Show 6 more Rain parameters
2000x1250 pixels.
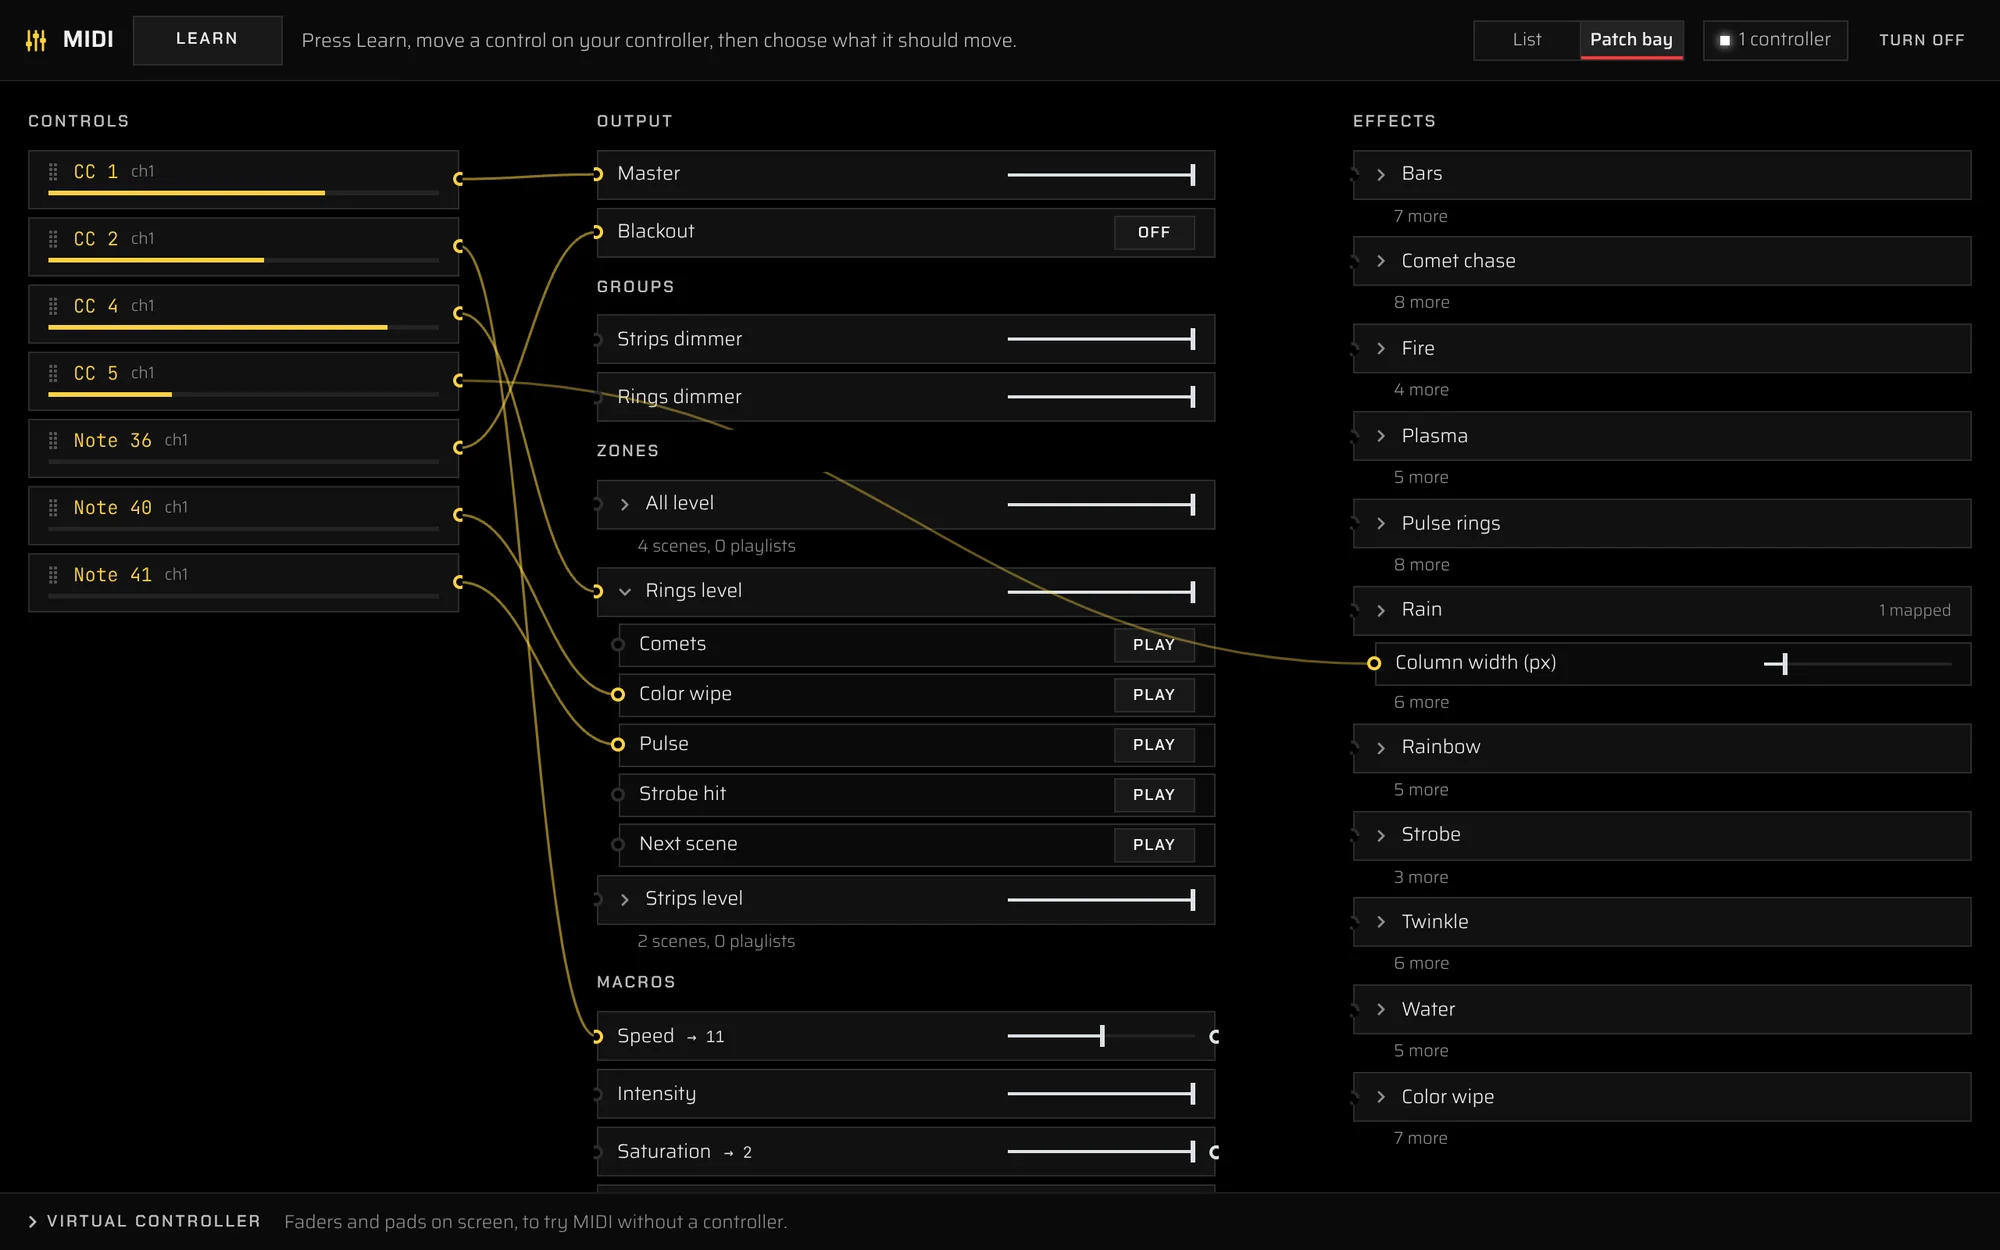point(1421,702)
